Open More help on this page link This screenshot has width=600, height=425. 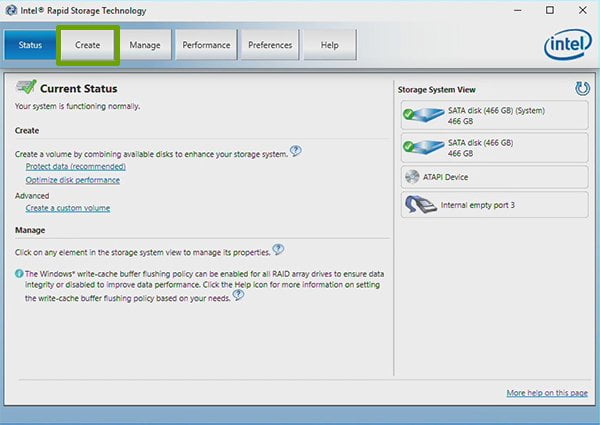coord(547,393)
